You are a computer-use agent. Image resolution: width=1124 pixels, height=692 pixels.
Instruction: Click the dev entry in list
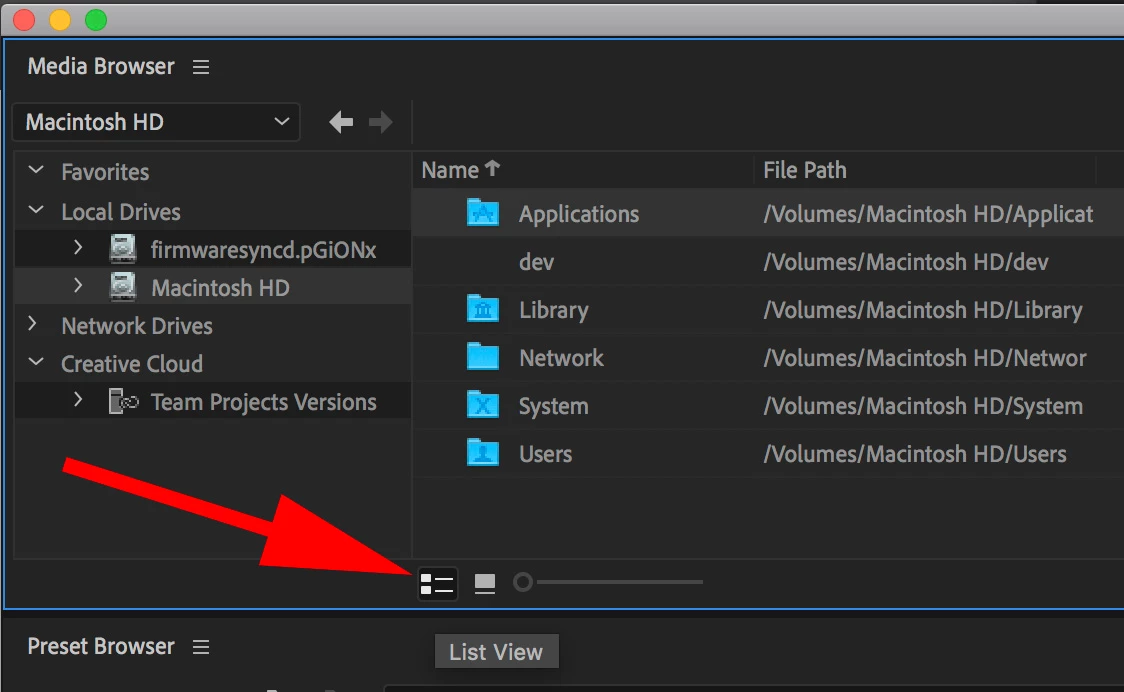(536, 262)
